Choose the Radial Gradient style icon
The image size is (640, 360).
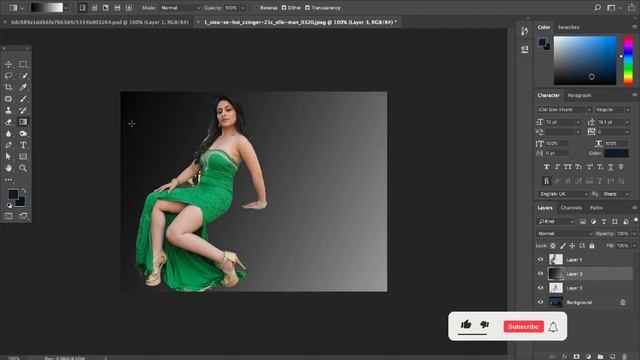pyautogui.click(x=94, y=8)
